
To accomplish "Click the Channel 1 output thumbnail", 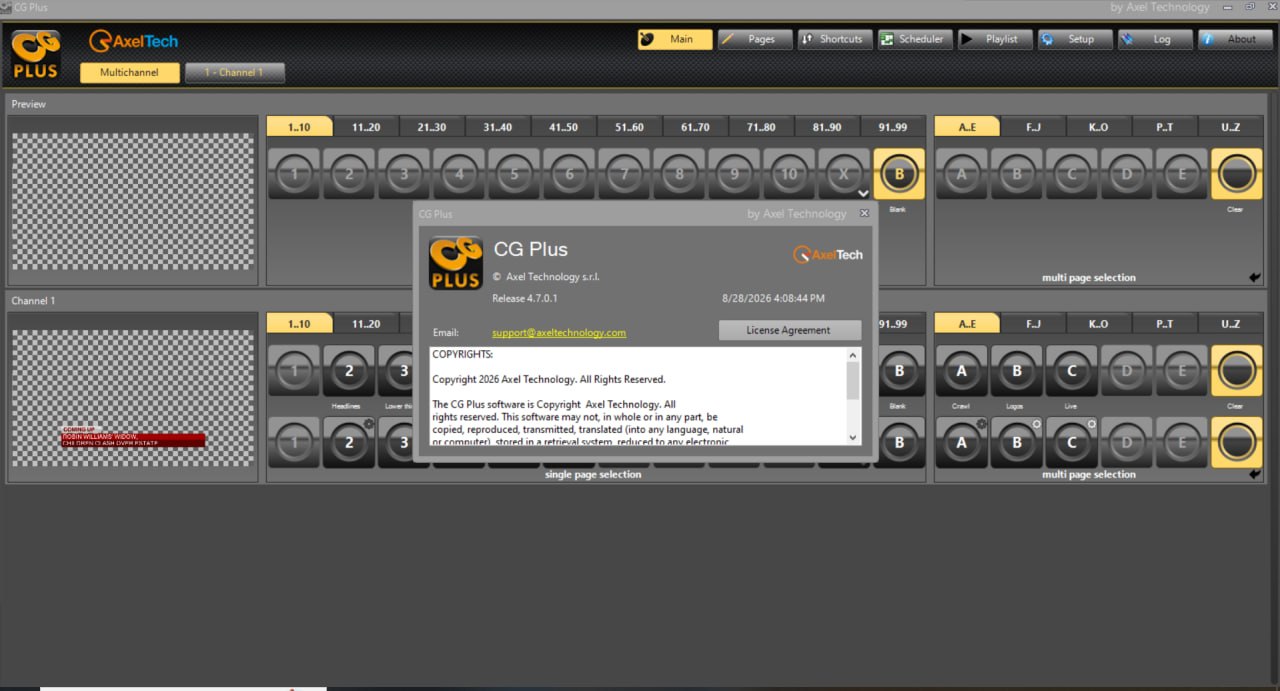I will point(133,398).
